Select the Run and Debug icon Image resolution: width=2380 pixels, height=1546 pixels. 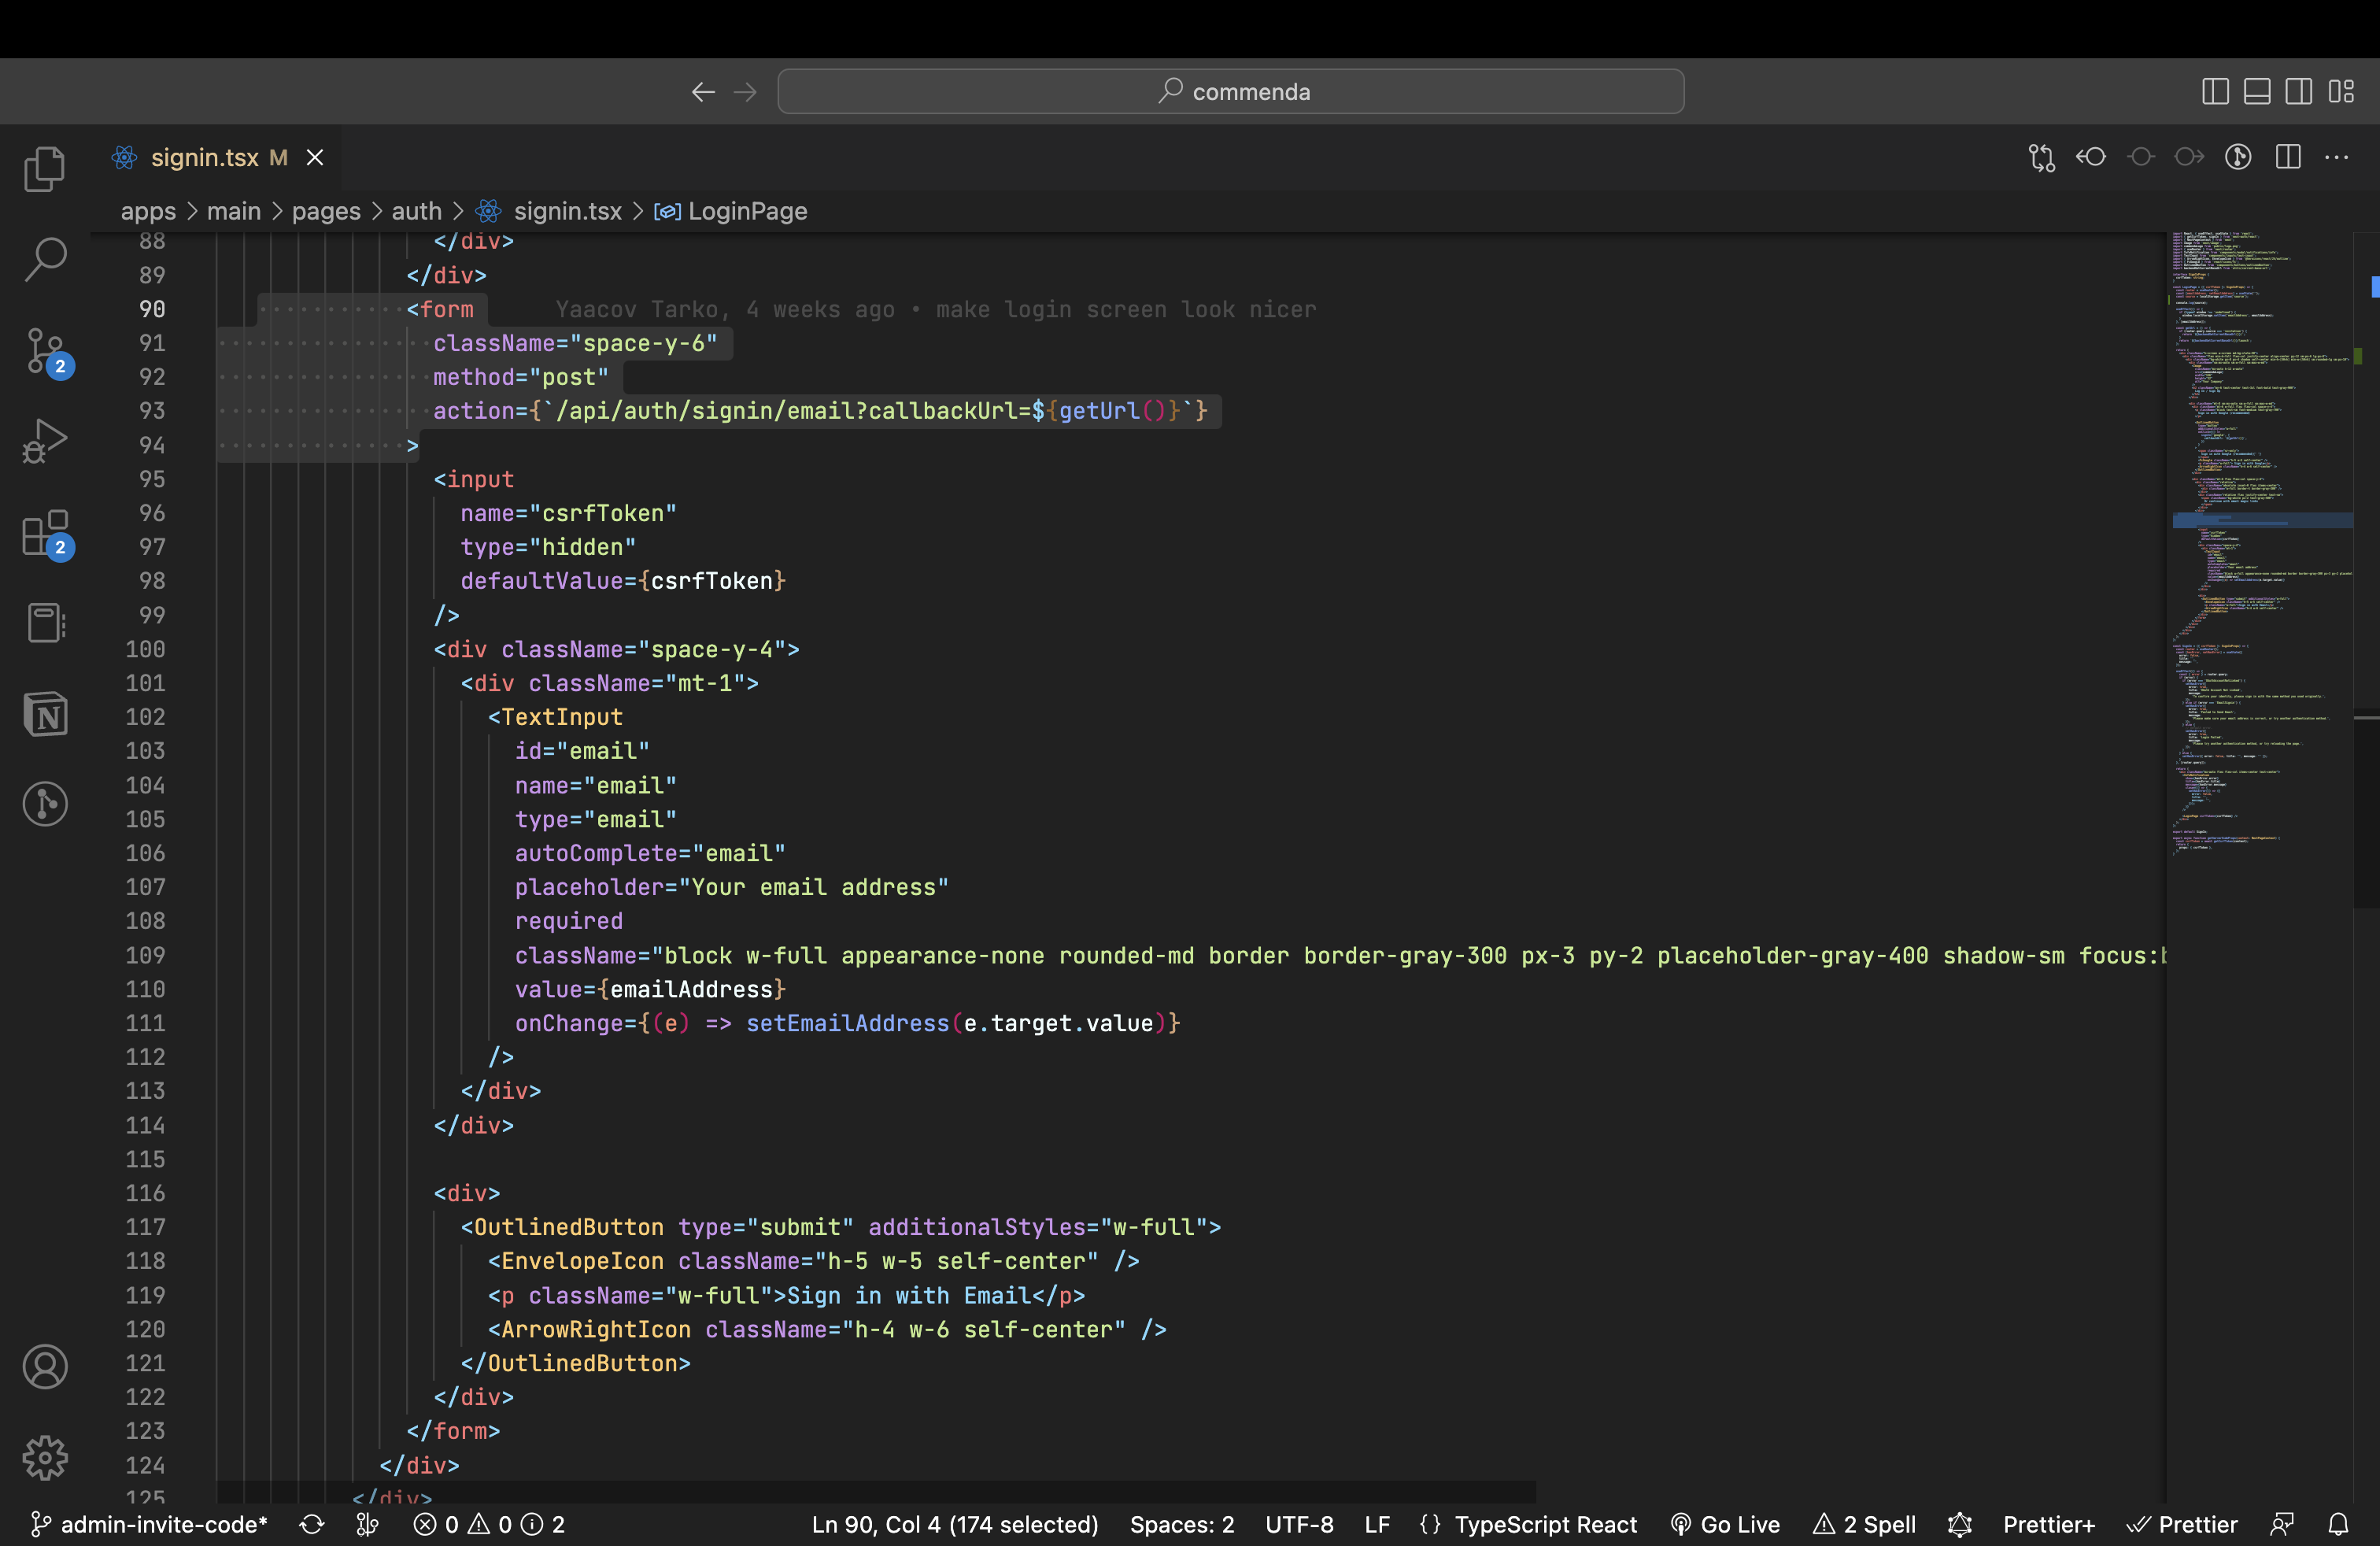(x=45, y=440)
